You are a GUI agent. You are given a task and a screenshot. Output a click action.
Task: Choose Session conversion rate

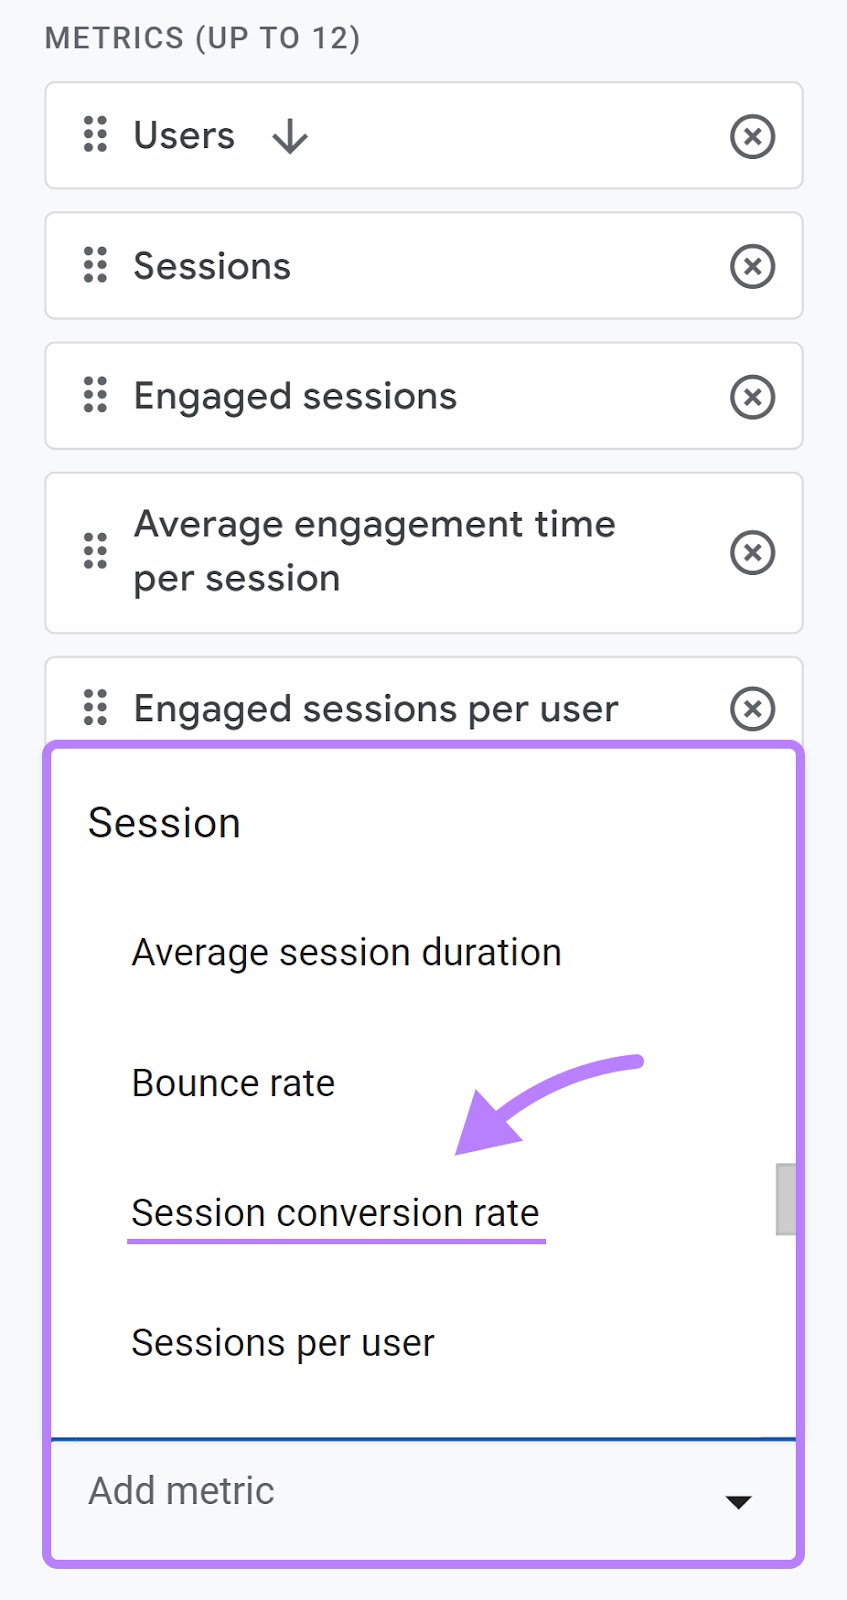335,1212
